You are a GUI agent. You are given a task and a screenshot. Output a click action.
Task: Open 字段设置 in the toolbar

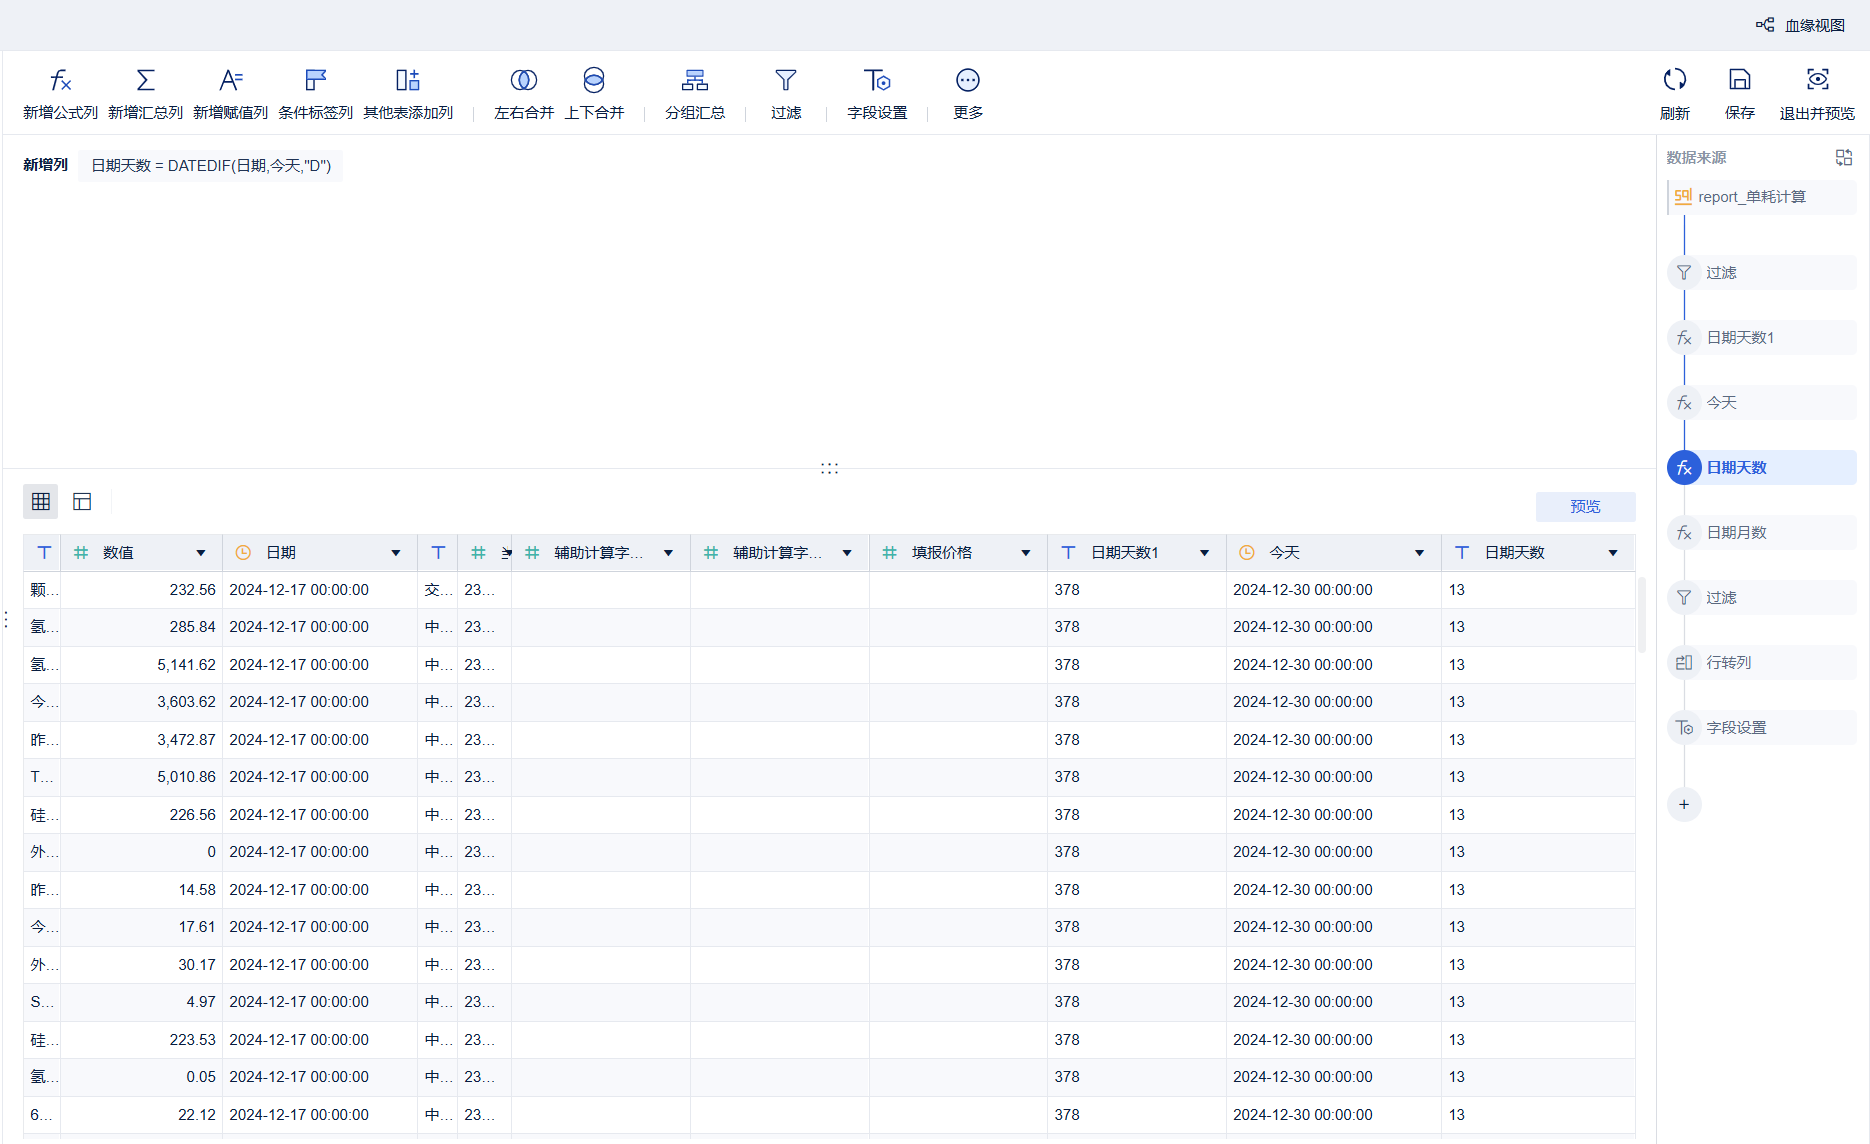[877, 93]
